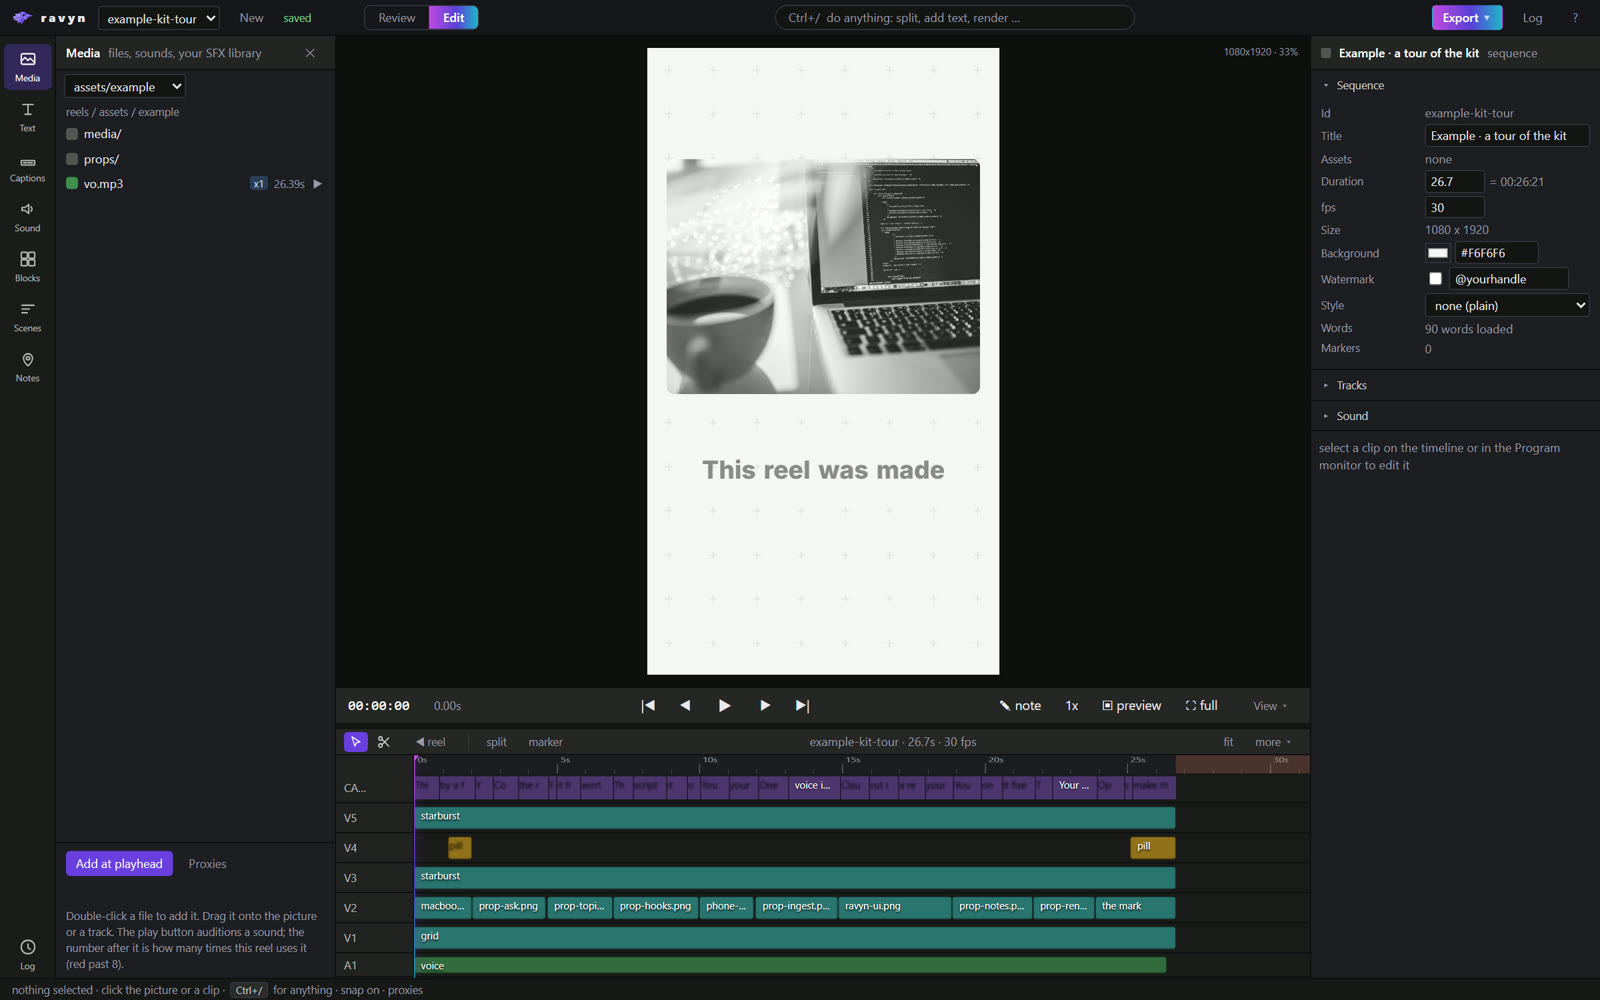
Task: Click the A1 voice audio clip
Action: click(790, 965)
